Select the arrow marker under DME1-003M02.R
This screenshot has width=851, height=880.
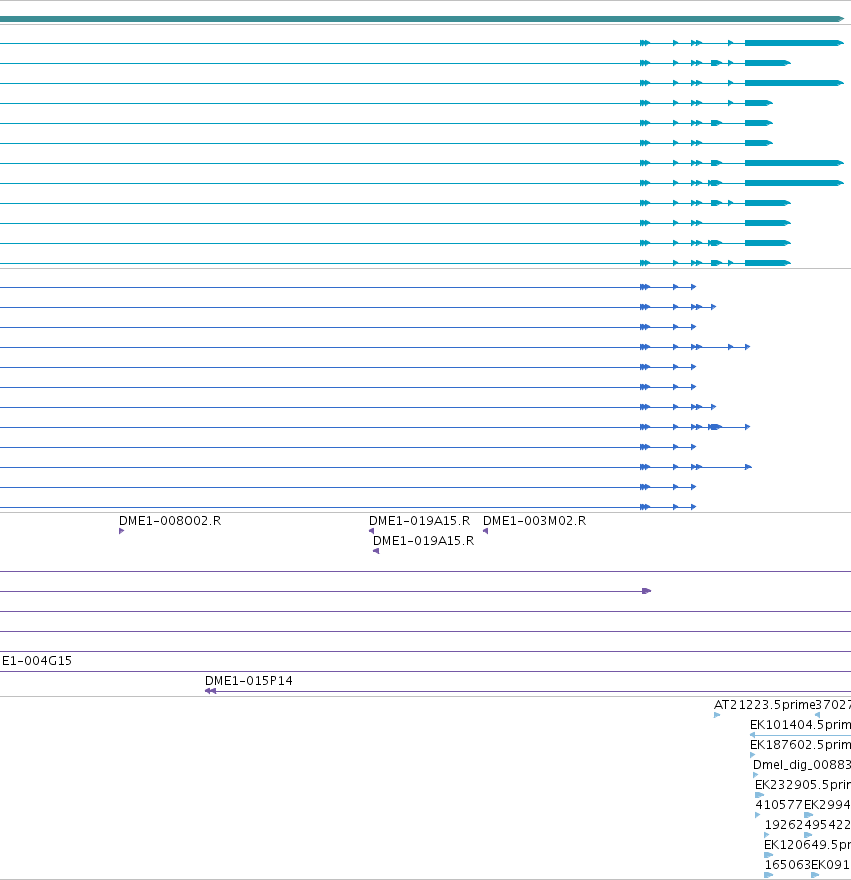(x=486, y=531)
